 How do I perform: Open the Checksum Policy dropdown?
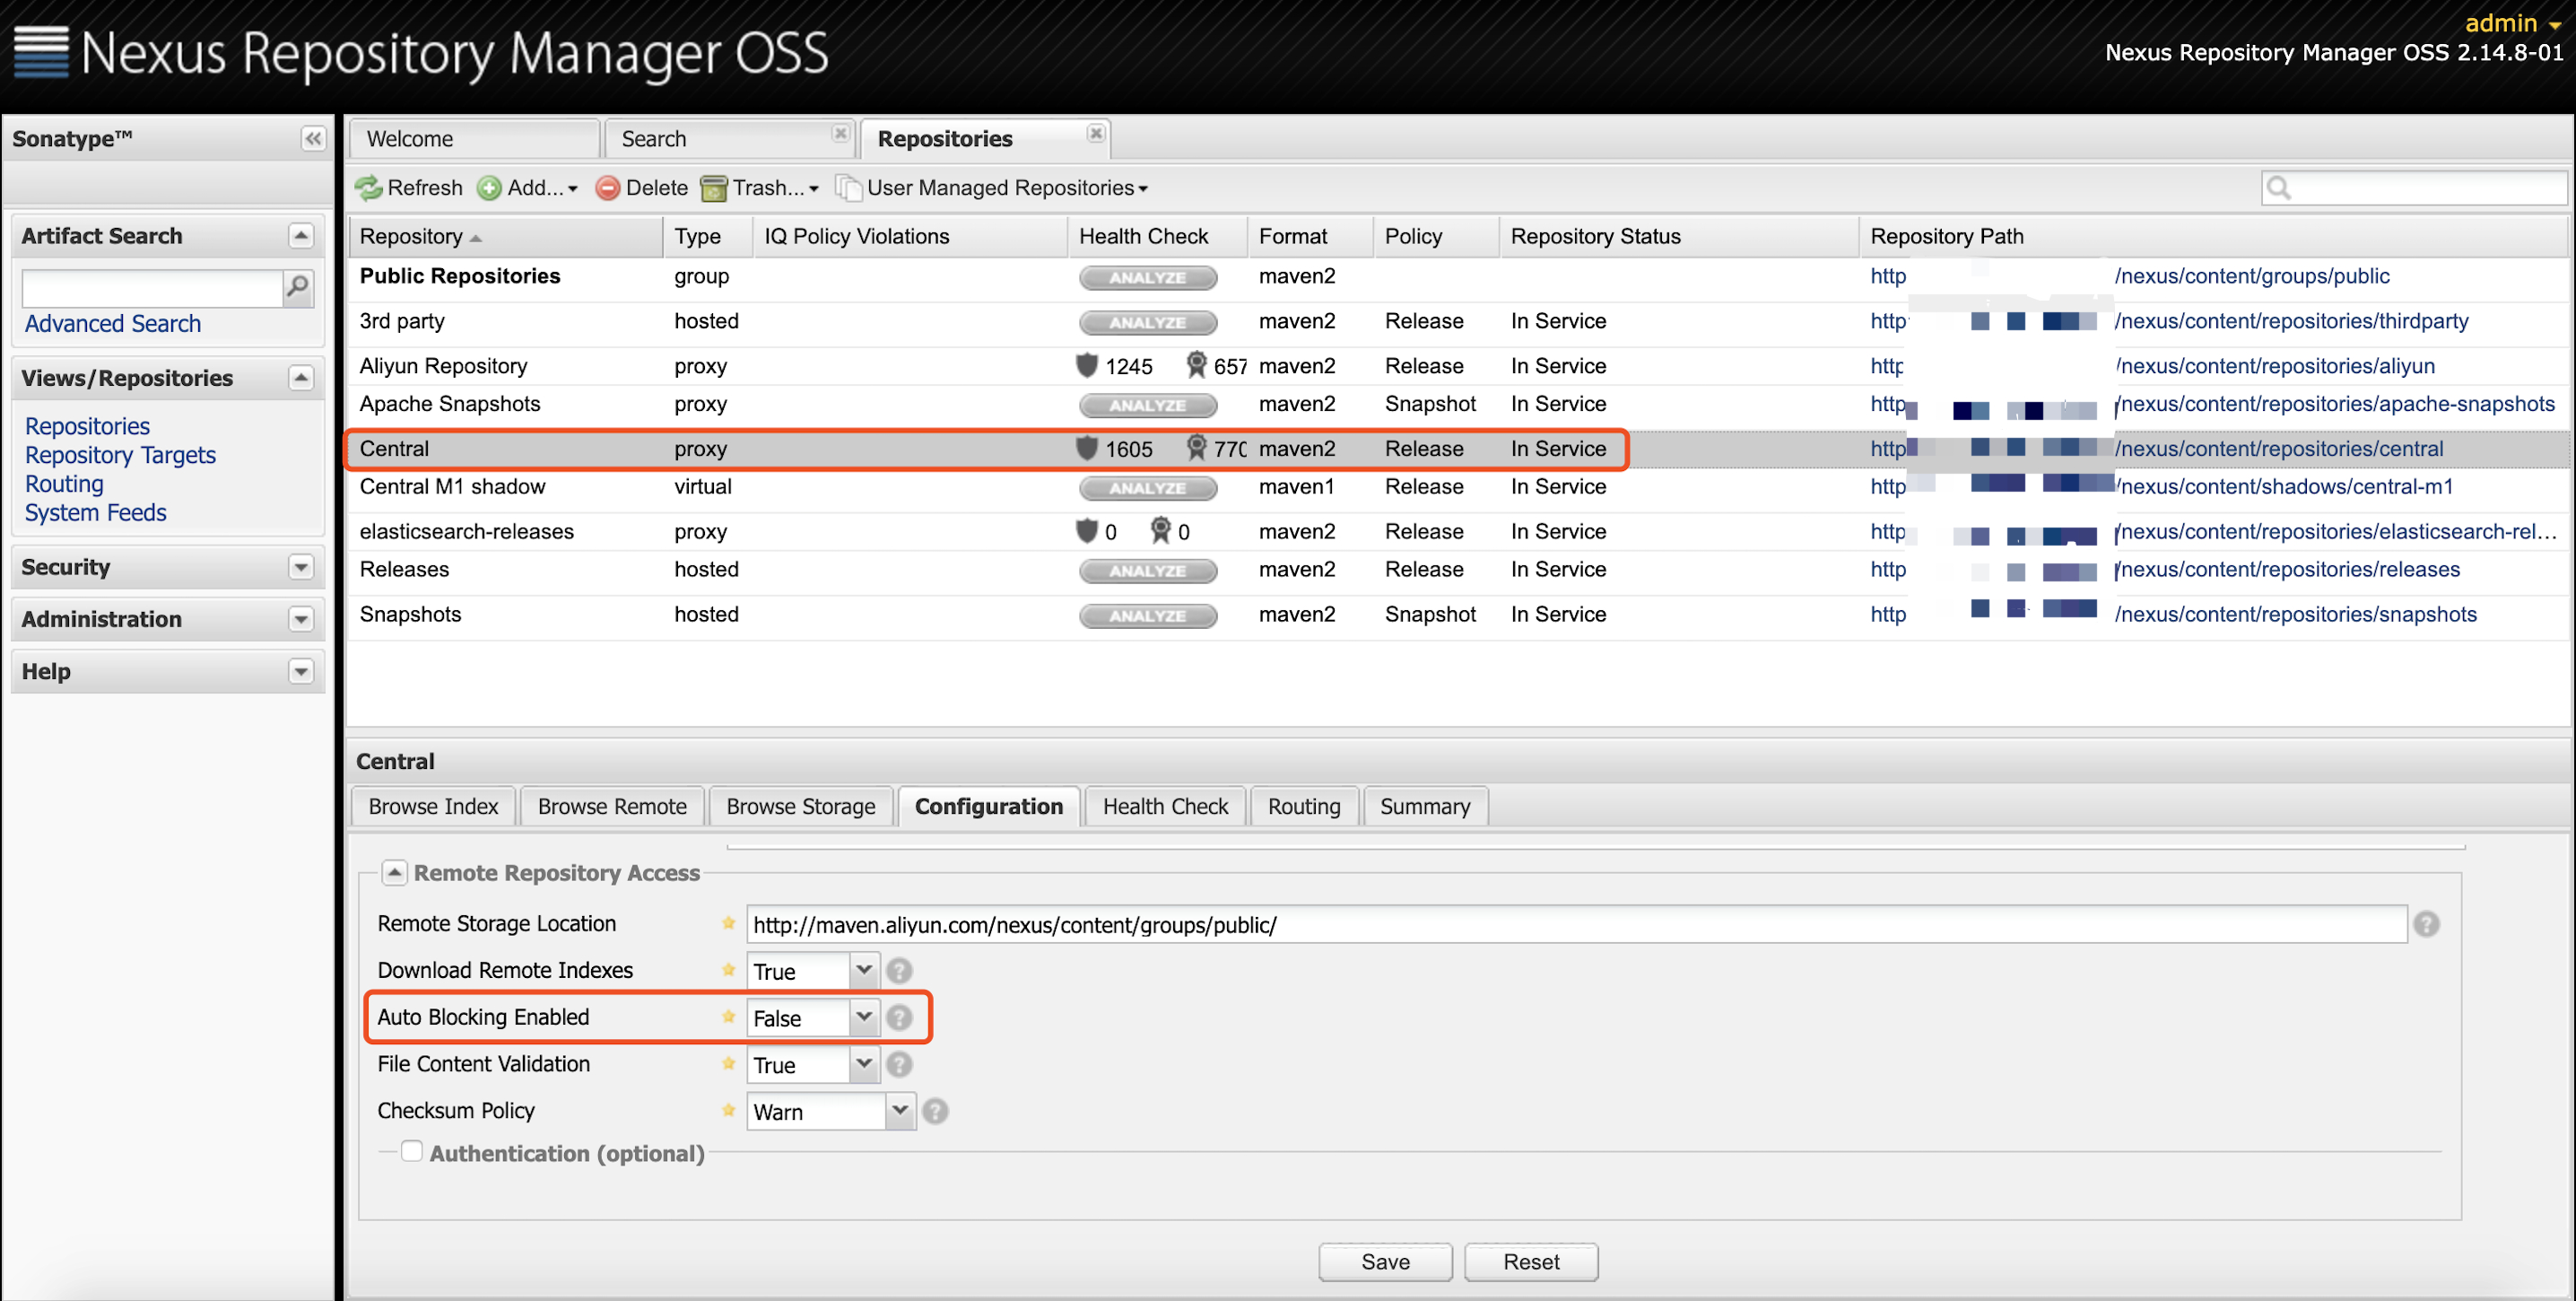click(900, 1111)
